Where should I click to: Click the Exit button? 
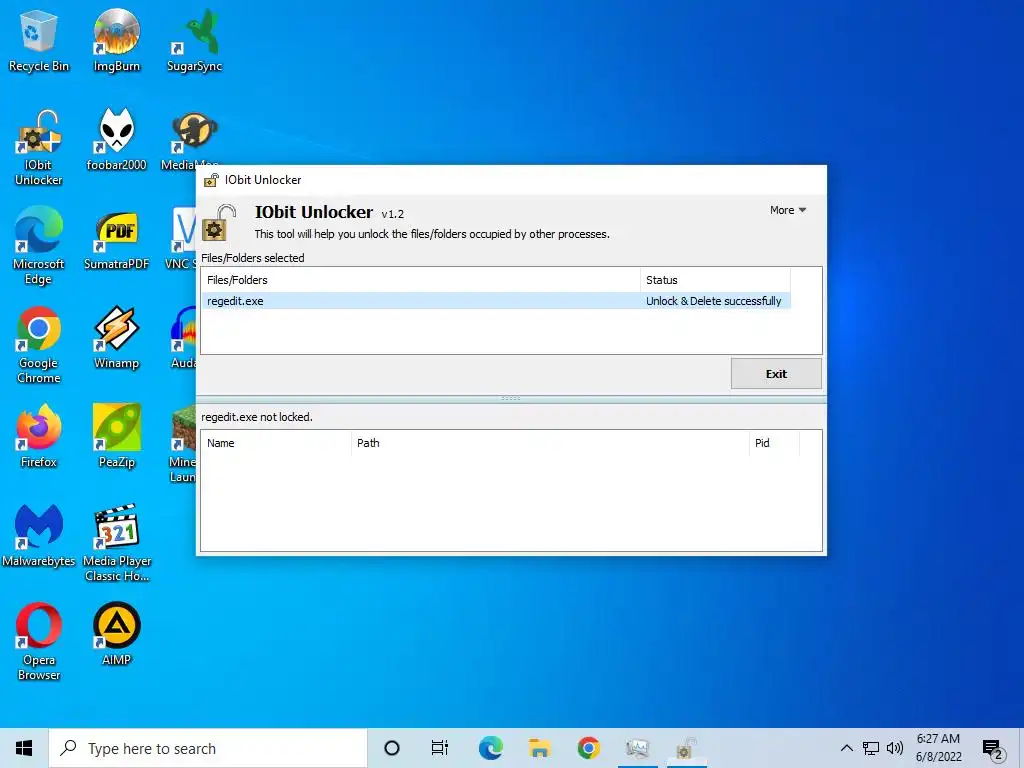(x=776, y=374)
